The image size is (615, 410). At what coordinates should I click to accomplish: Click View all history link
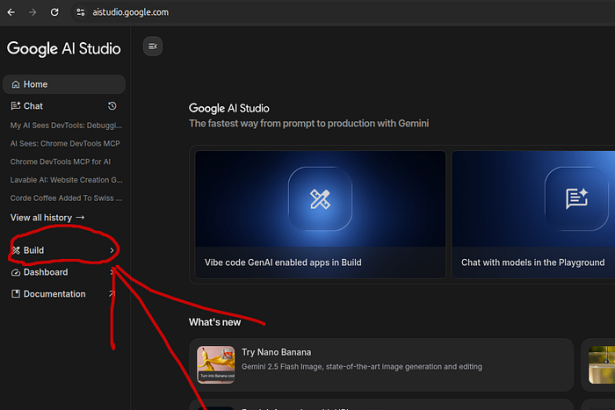click(x=47, y=217)
